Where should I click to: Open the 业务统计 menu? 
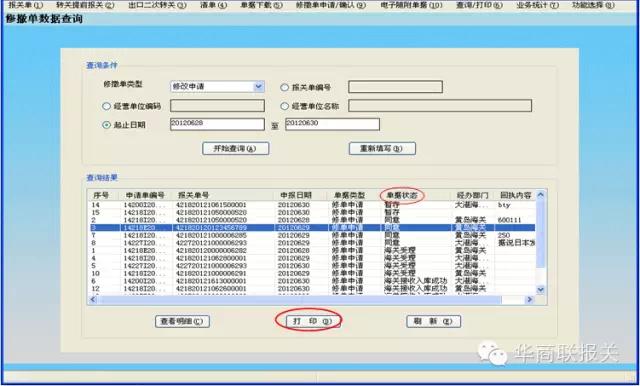pos(538,5)
